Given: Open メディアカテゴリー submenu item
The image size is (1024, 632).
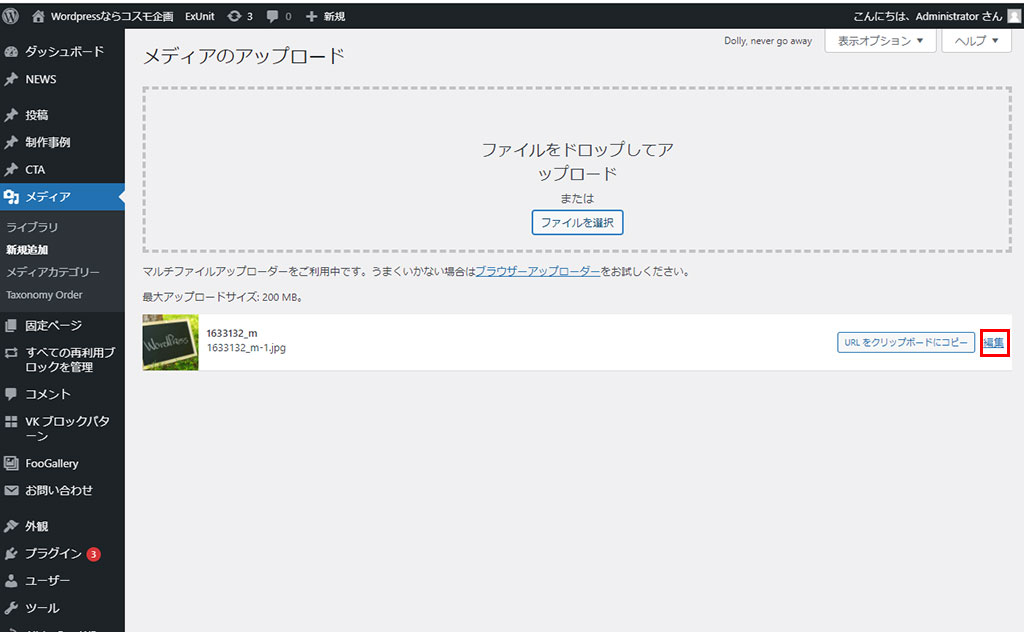Looking at the screenshot, I should pos(52,272).
